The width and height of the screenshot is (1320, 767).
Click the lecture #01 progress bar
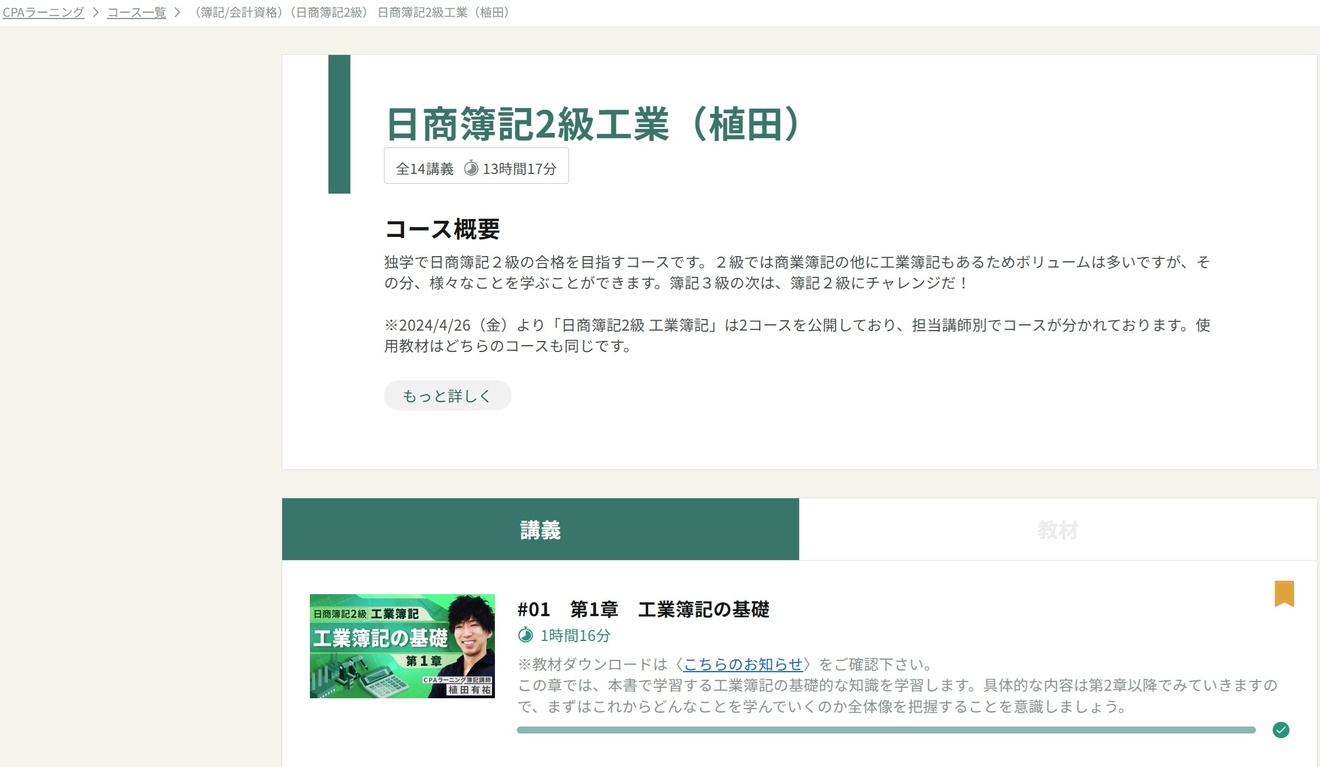(x=886, y=730)
